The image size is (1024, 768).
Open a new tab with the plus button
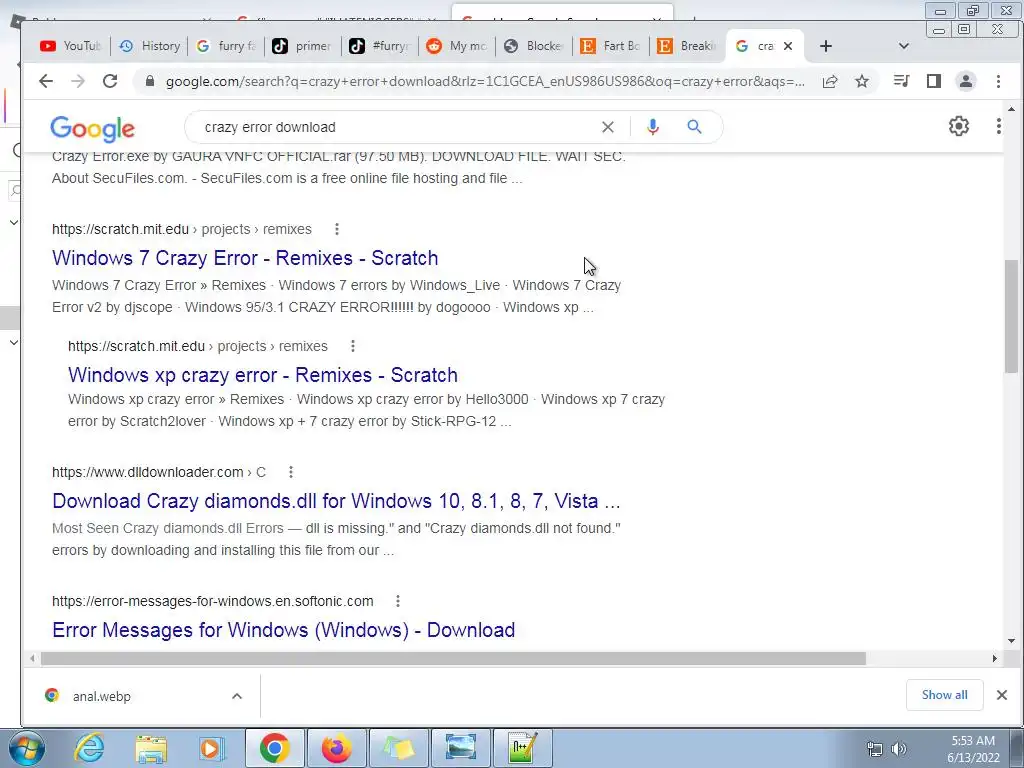pos(825,46)
